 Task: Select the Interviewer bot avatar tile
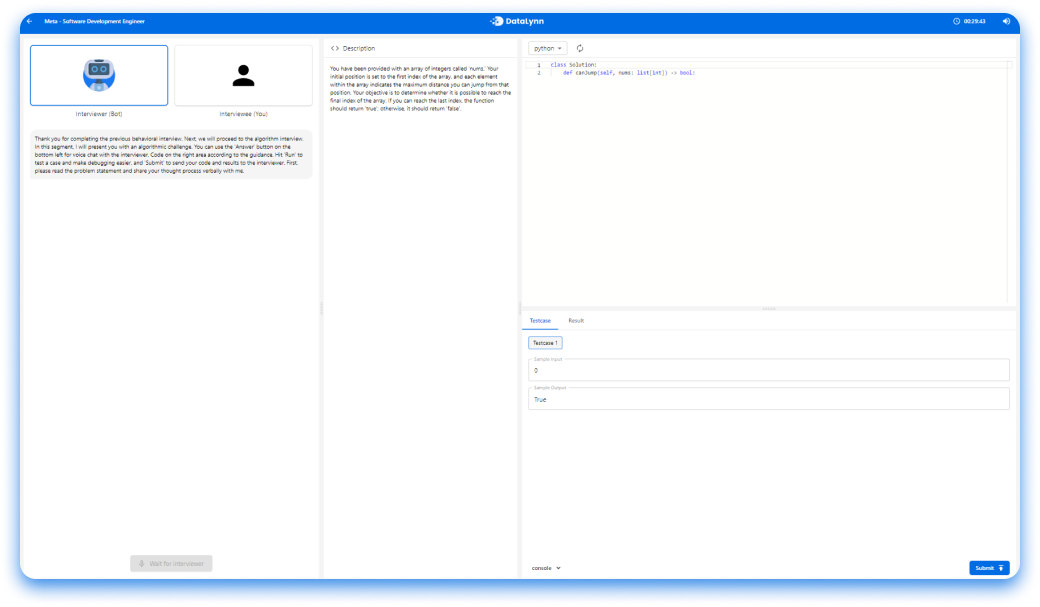99,75
